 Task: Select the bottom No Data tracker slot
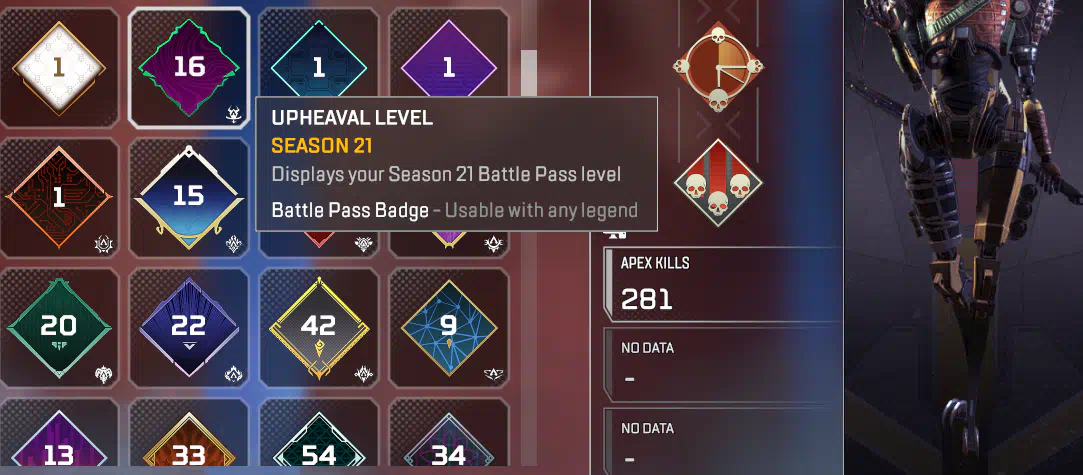[723, 441]
